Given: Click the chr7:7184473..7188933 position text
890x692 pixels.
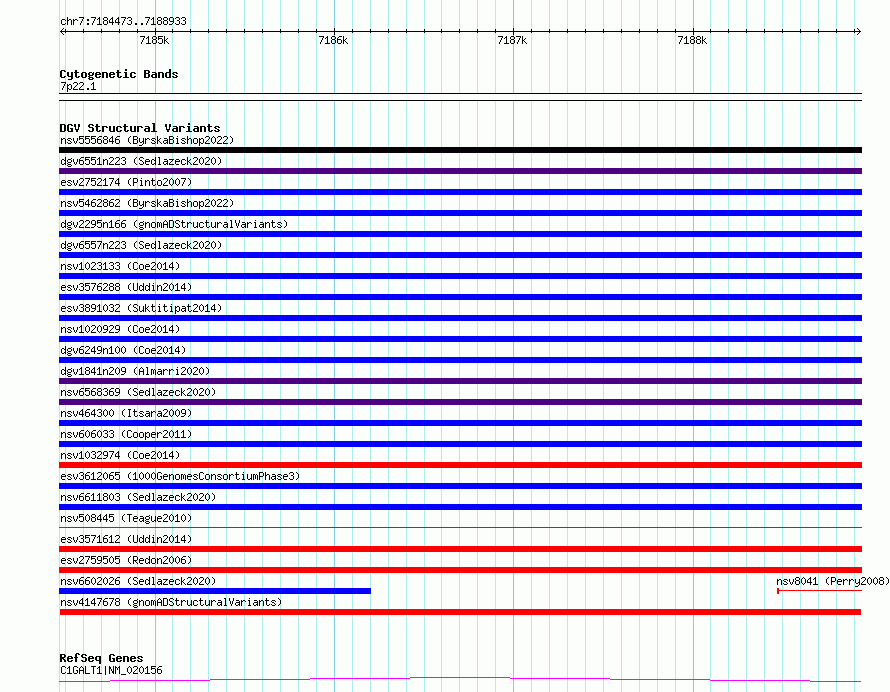Looking at the screenshot, I should 123,21.
